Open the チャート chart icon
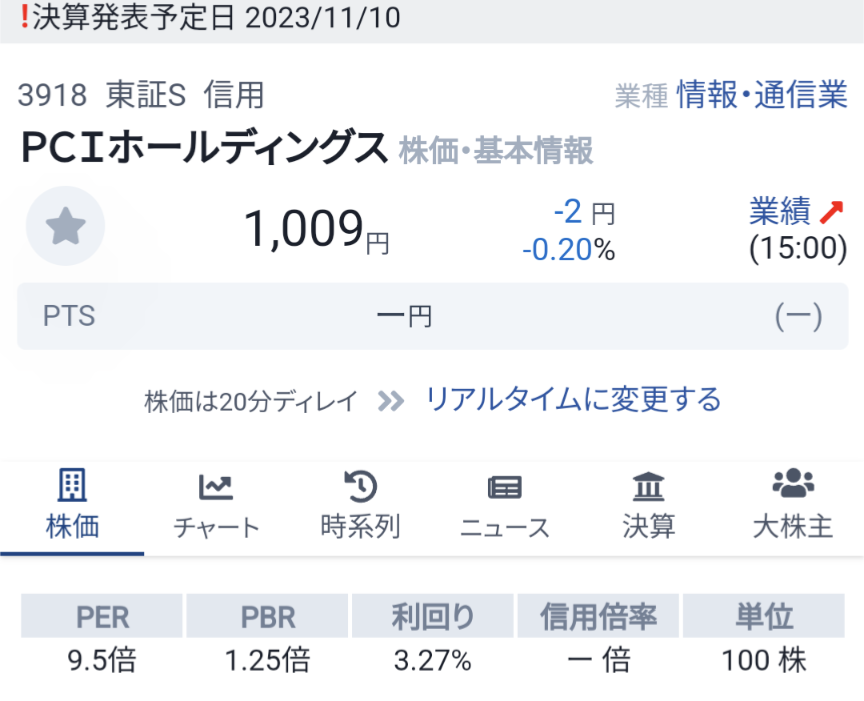This screenshot has width=864, height=701. pyautogui.click(x=216, y=487)
